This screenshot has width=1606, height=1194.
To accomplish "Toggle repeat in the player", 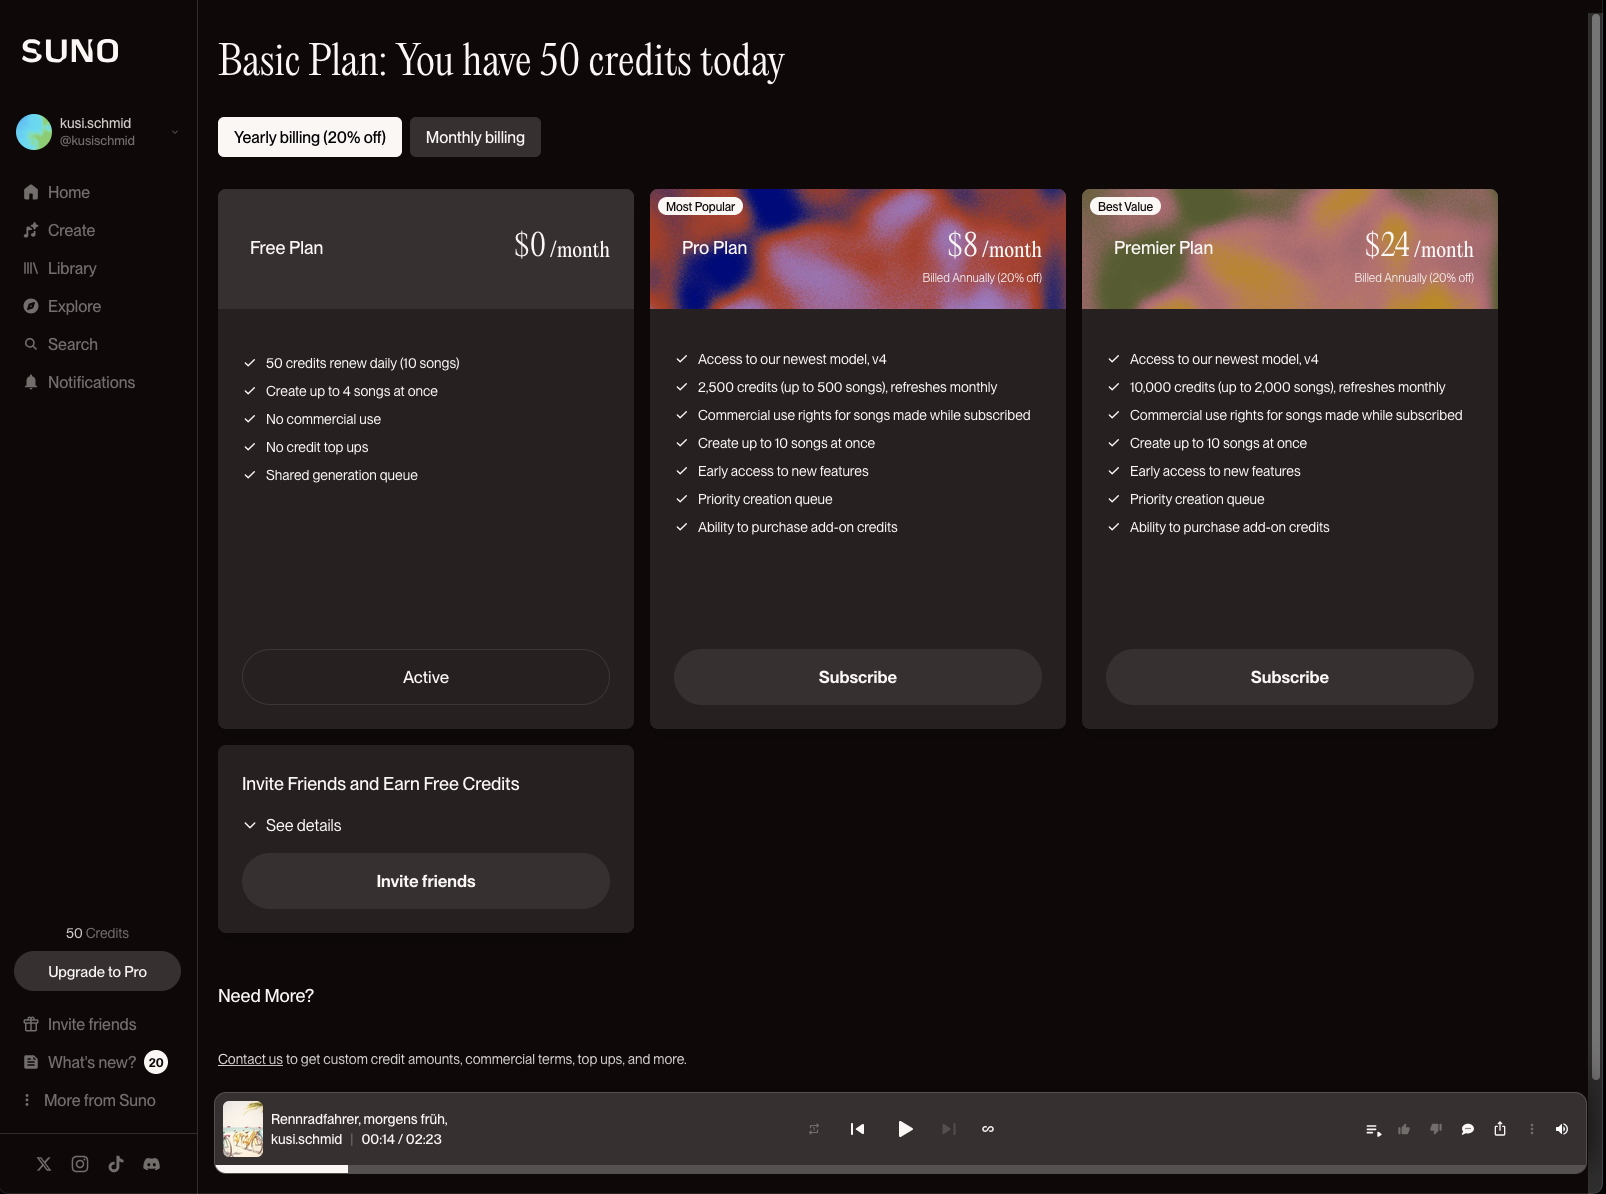I will (814, 1129).
